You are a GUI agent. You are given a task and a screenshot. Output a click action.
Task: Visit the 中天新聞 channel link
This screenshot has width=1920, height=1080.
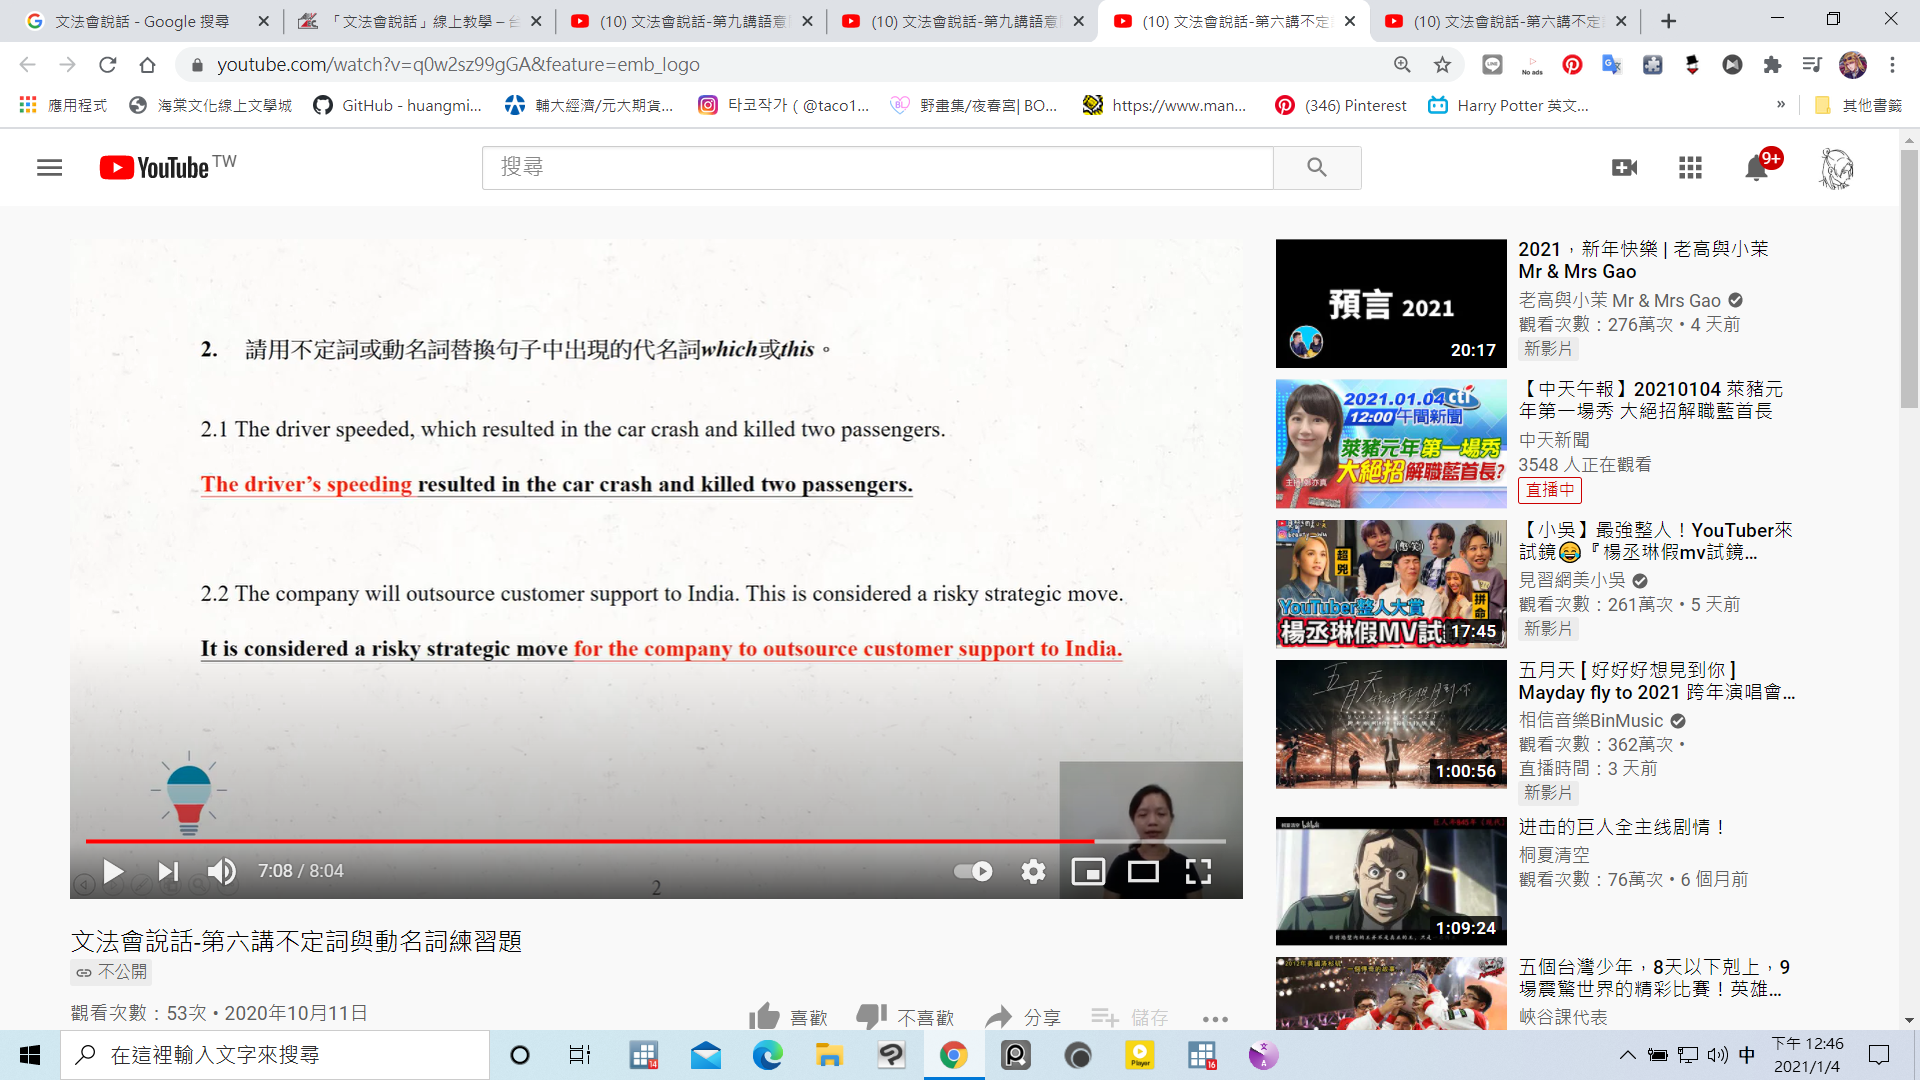[1554, 440]
